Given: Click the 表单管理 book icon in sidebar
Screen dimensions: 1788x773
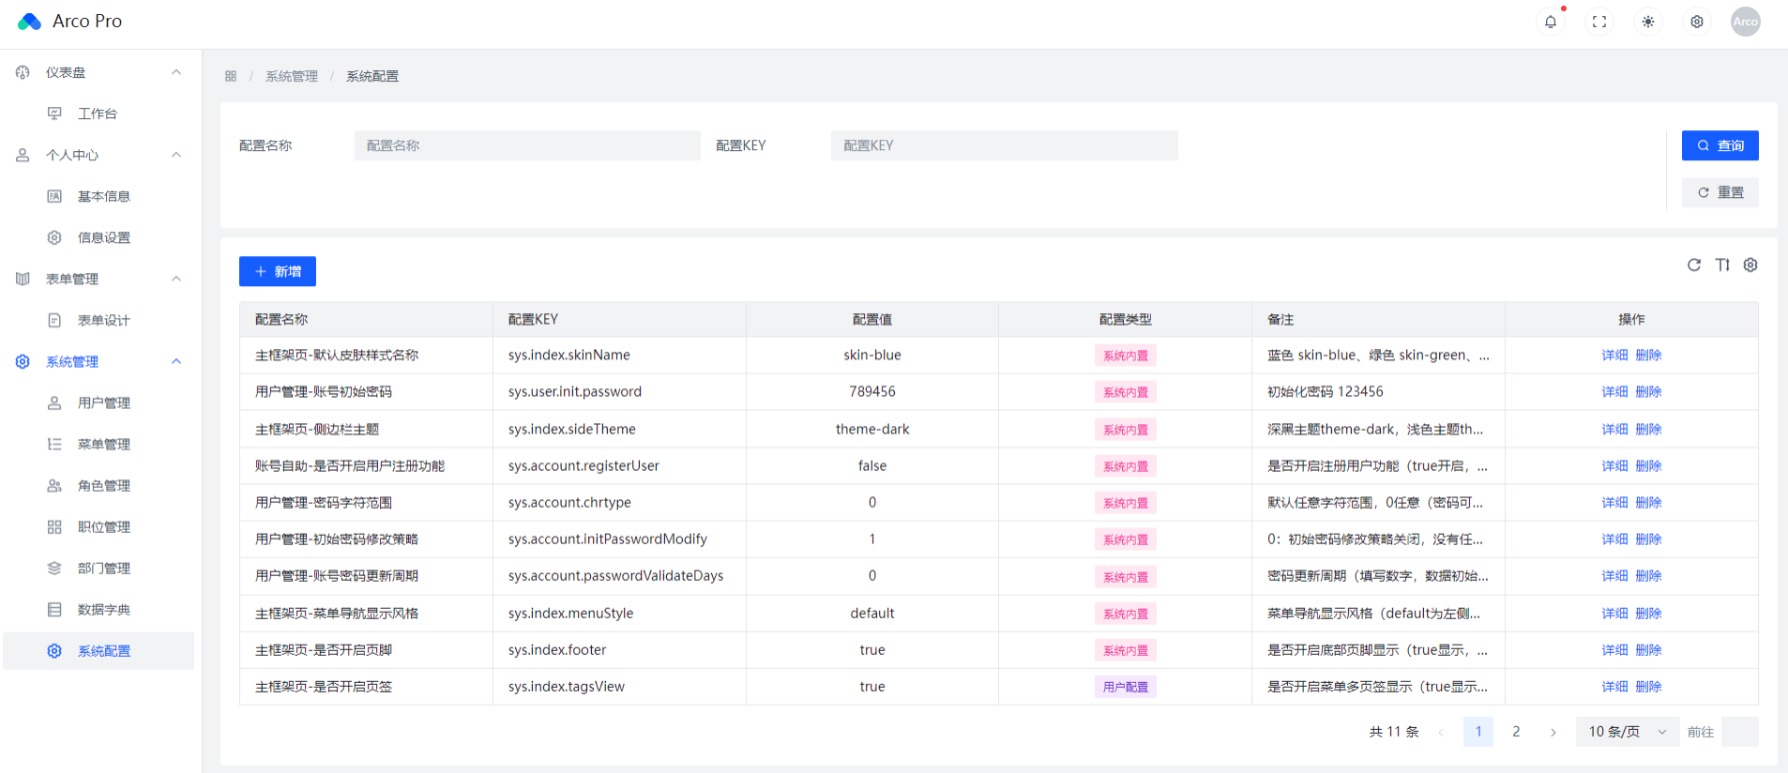Looking at the screenshot, I should [23, 279].
